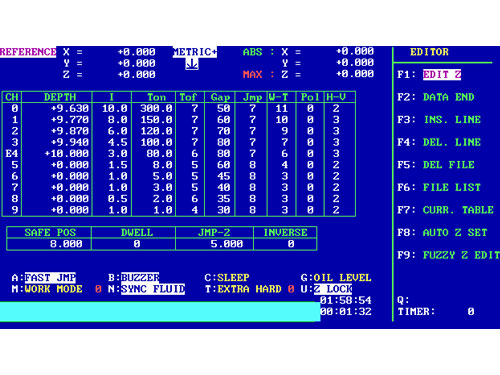
Task: Click the CH column header
Action: (x=12, y=97)
